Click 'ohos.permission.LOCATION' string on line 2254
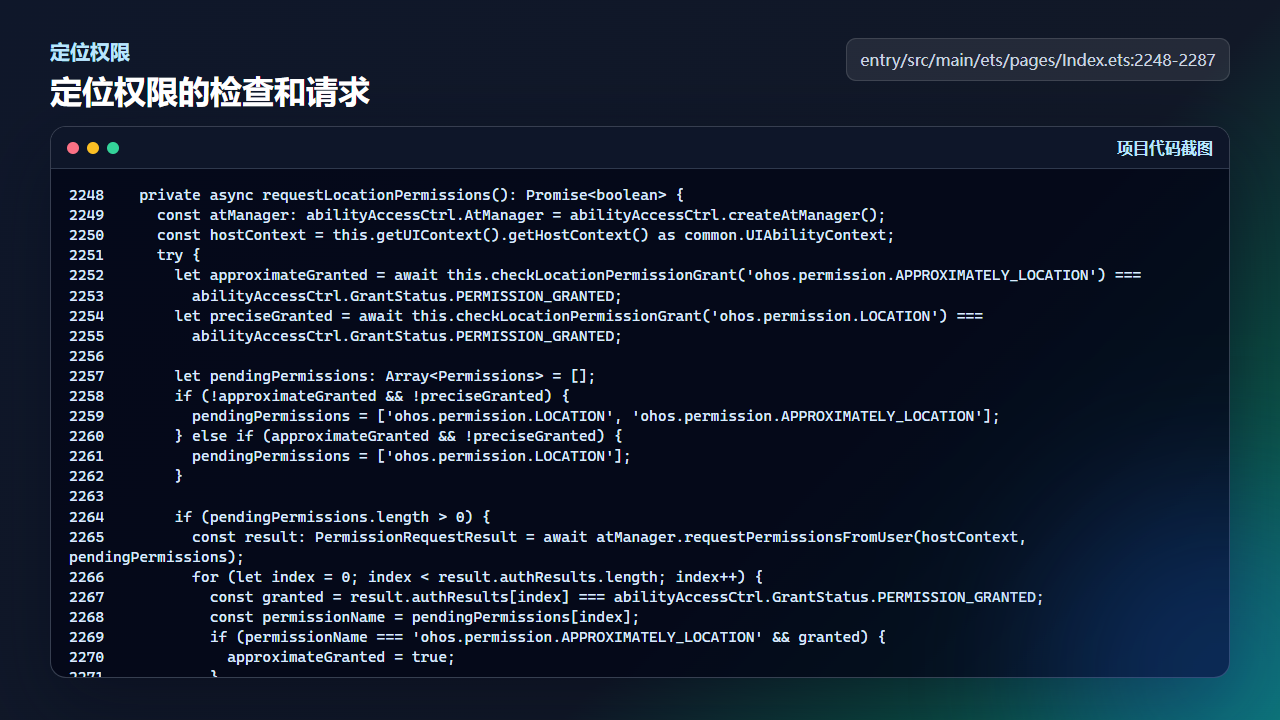This screenshot has height=720, width=1280. [829, 316]
